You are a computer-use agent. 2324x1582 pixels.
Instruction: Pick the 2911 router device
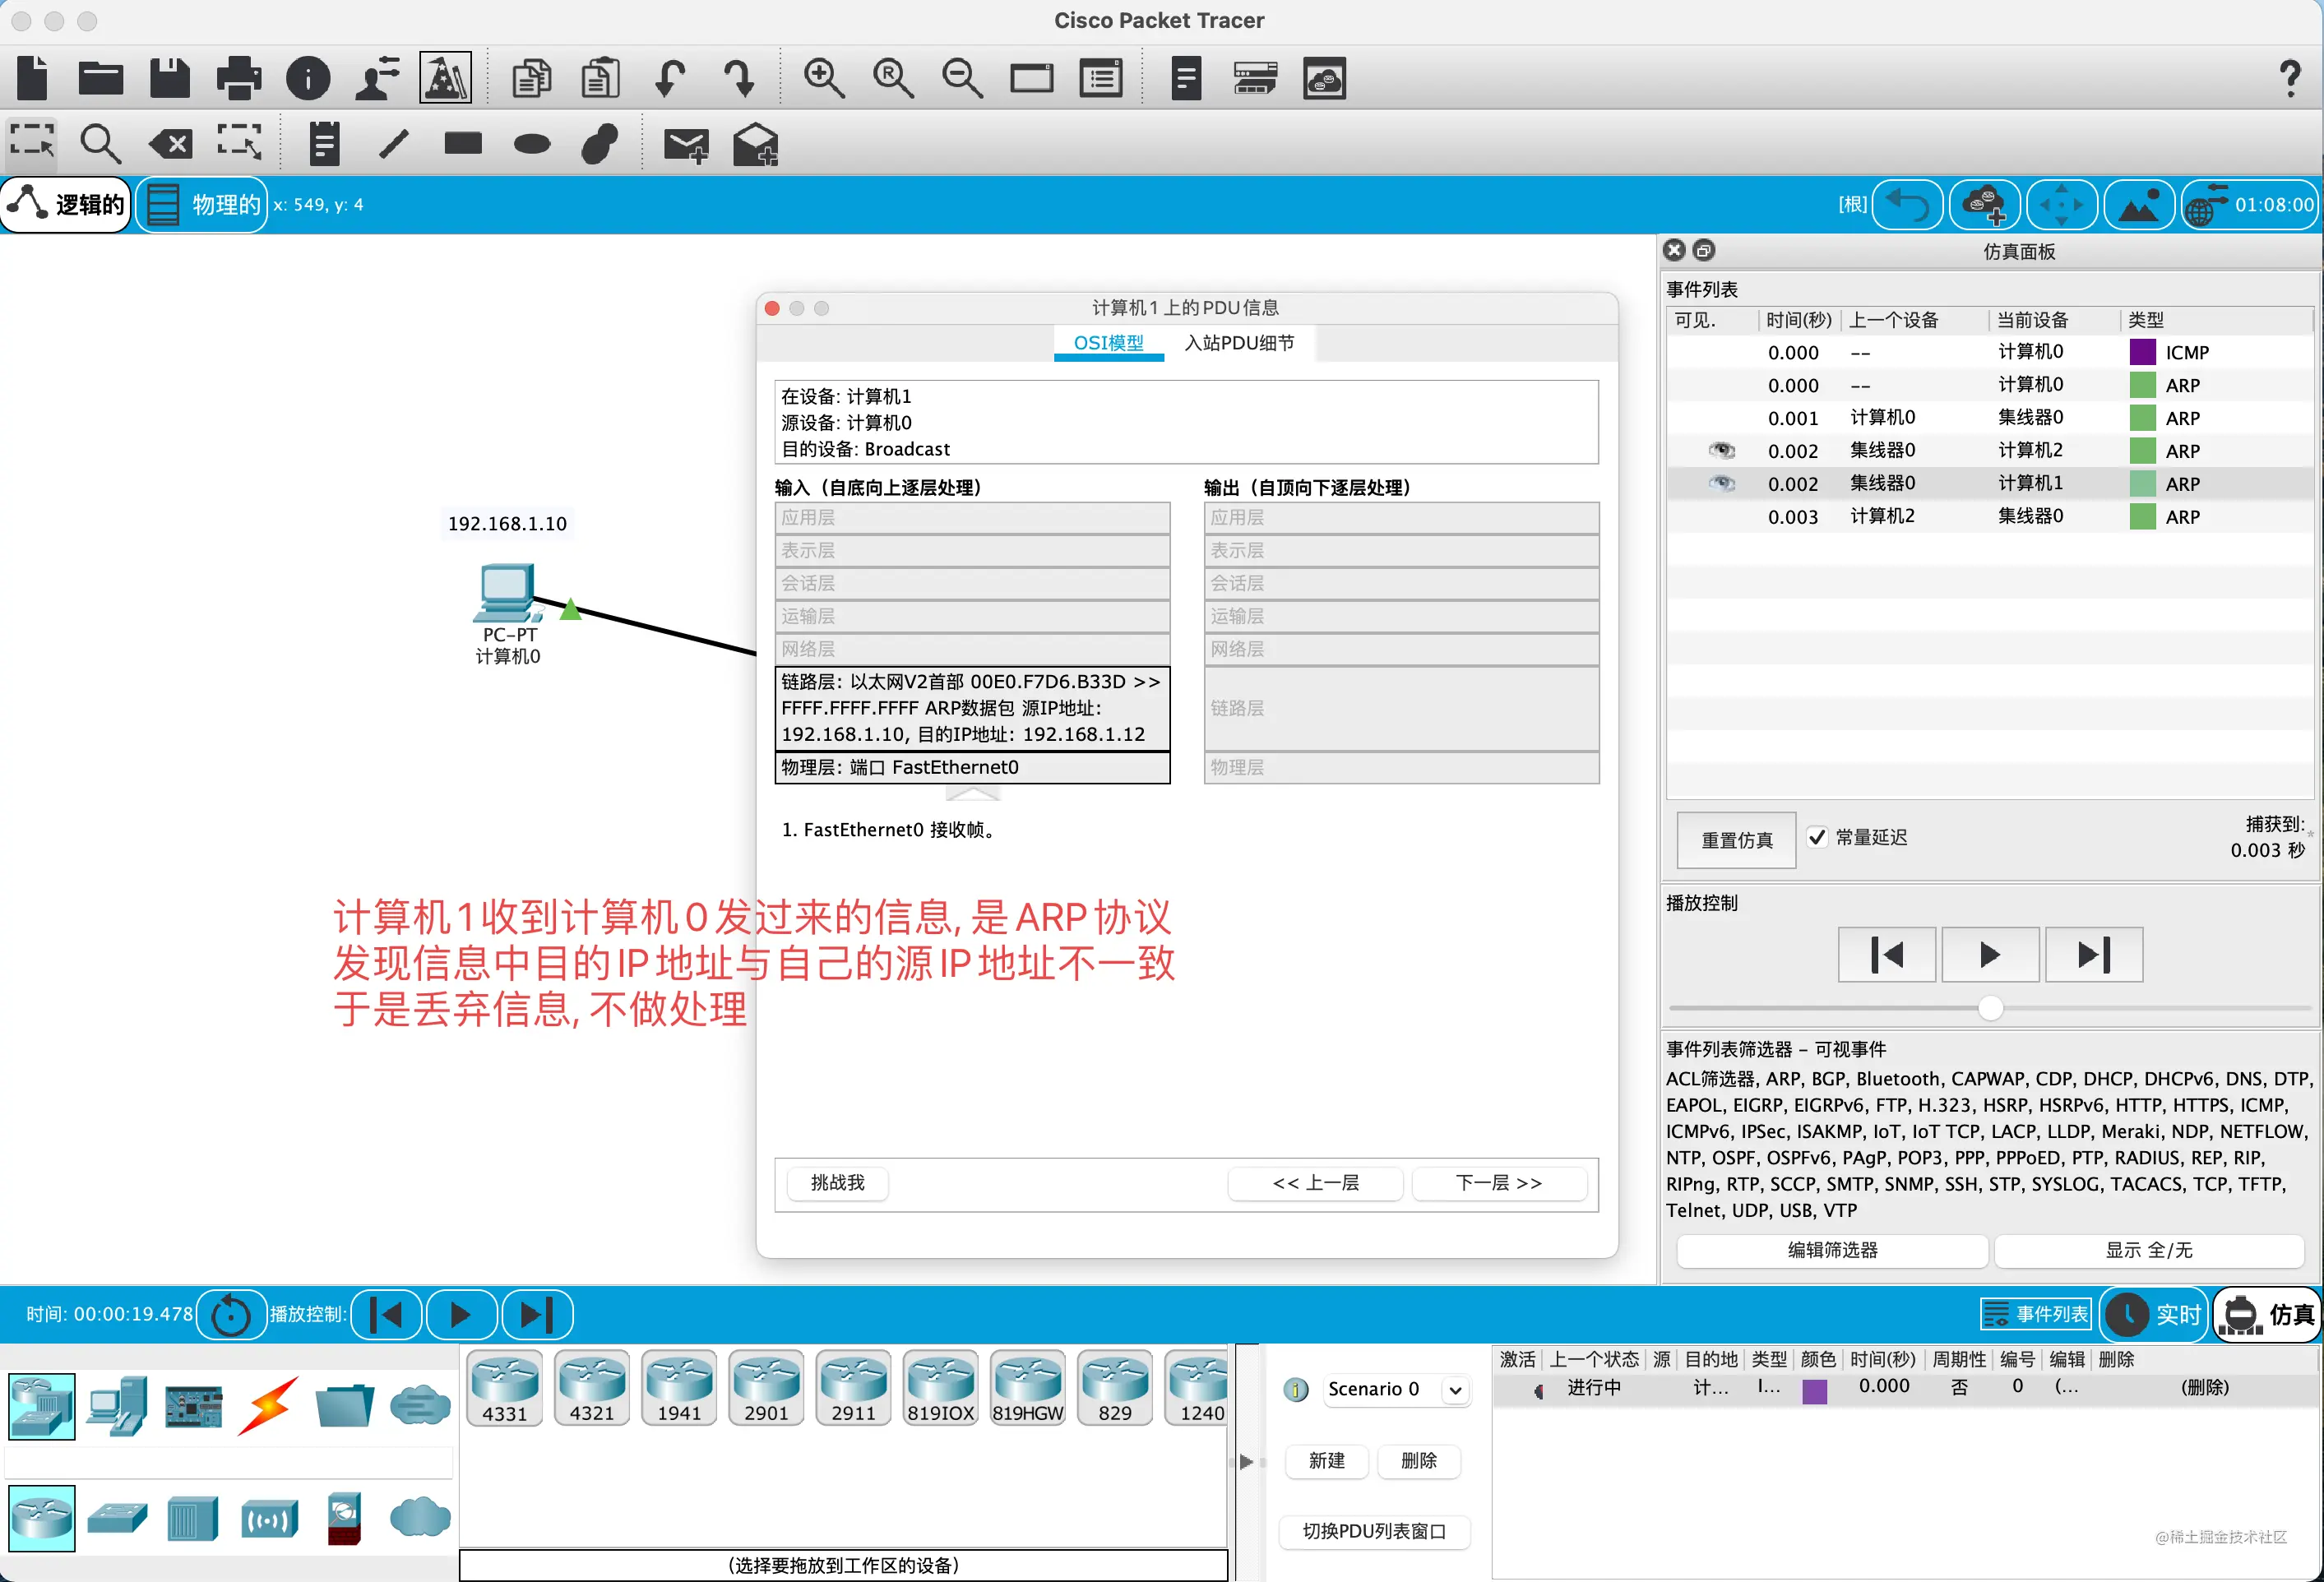click(x=853, y=1388)
